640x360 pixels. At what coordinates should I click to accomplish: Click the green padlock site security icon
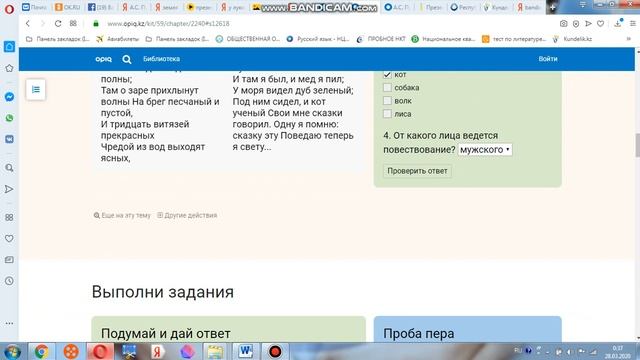click(96, 24)
